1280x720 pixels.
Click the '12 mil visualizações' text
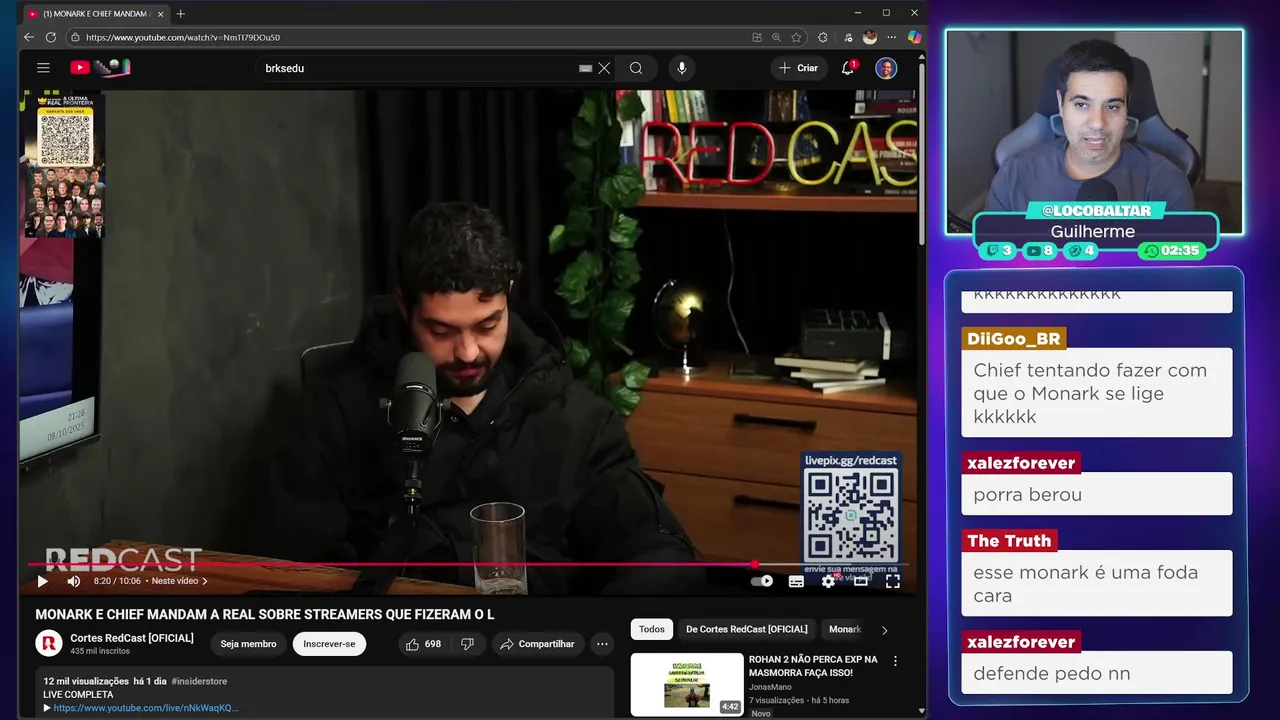pyautogui.click(x=85, y=681)
